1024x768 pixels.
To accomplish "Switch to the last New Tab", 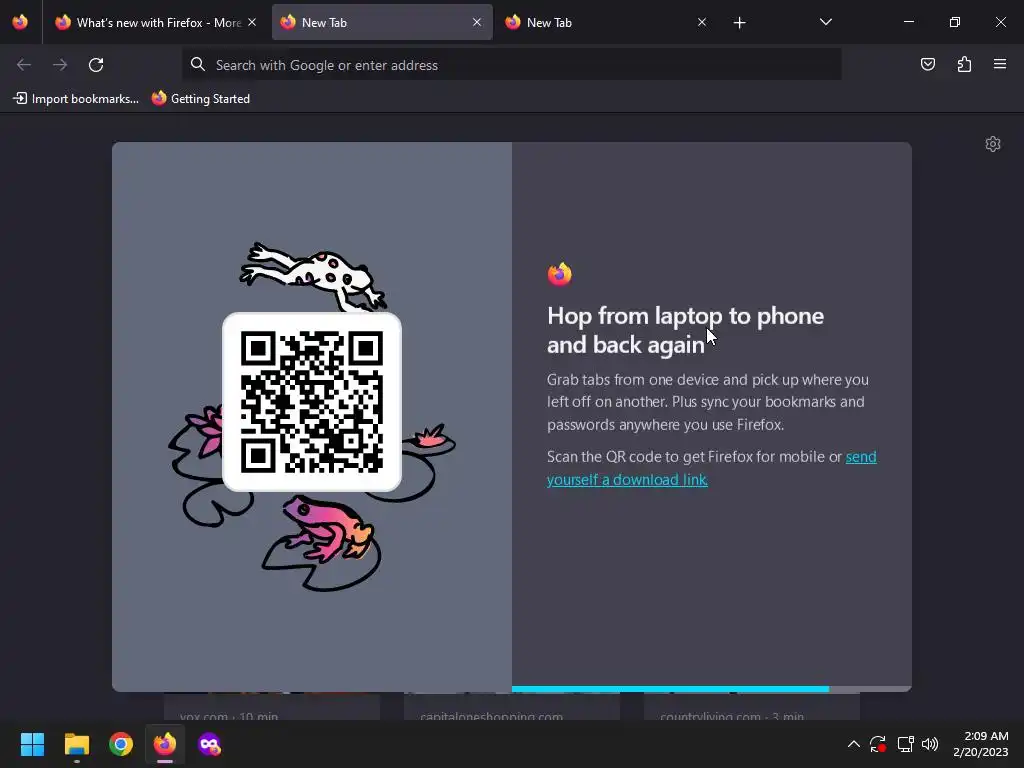I will pyautogui.click(x=607, y=22).
